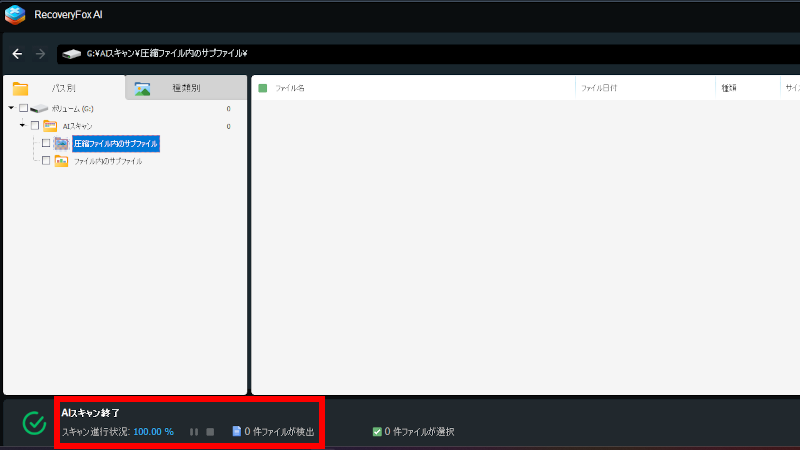Click the AIスキャン folder icon
This screenshot has height=450, width=800.
pos(50,126)
